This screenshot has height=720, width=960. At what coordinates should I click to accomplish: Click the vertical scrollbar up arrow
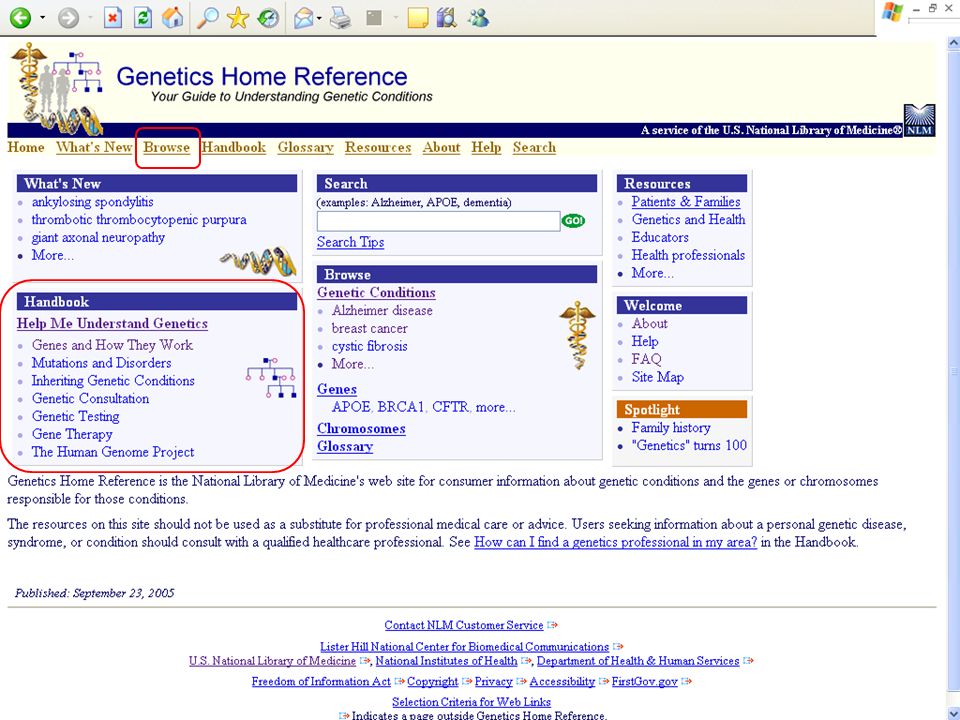pos(953,43)
